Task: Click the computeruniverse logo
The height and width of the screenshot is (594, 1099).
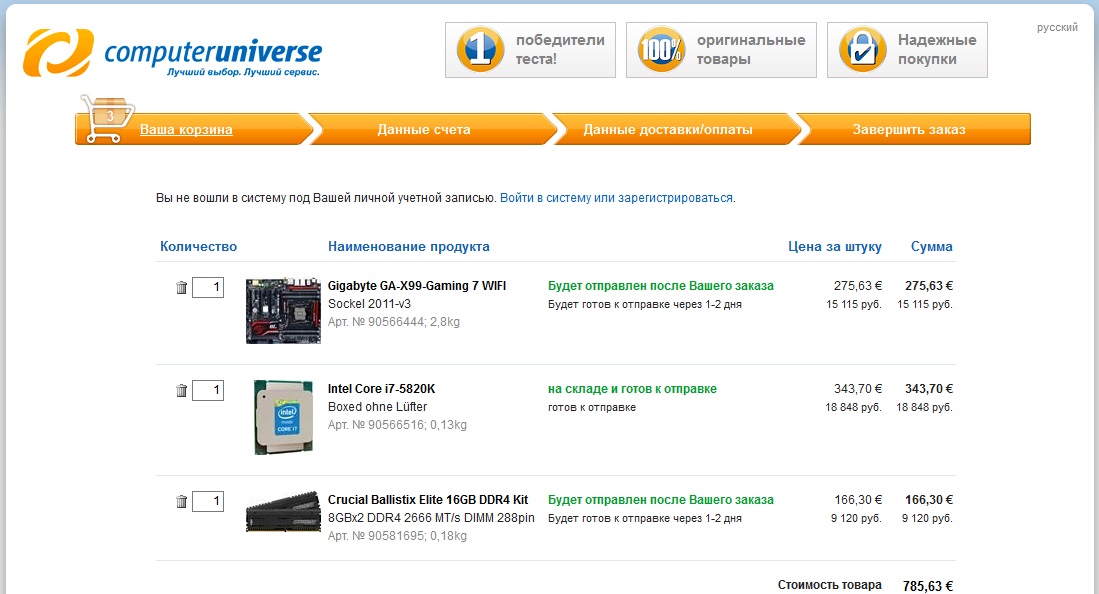Action: point(172,53)
